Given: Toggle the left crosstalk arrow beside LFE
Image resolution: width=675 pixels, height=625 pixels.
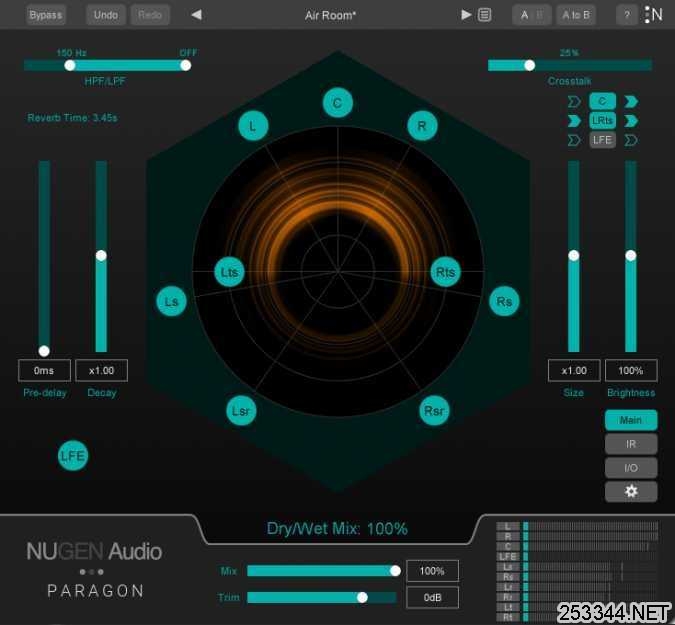Looking at the screenshot, I should (574, 140).
